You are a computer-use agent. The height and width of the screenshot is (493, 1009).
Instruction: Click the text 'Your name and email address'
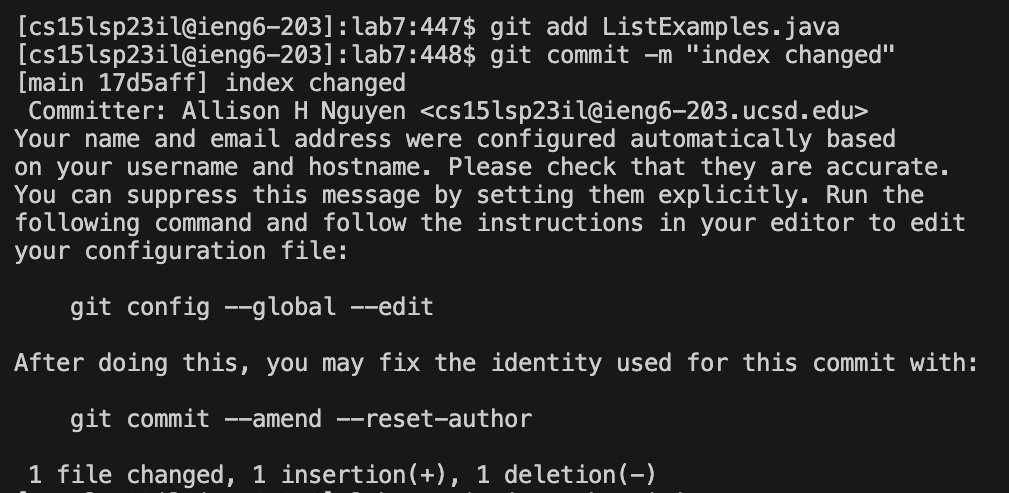pyautogui.click(x=203, y=139)
